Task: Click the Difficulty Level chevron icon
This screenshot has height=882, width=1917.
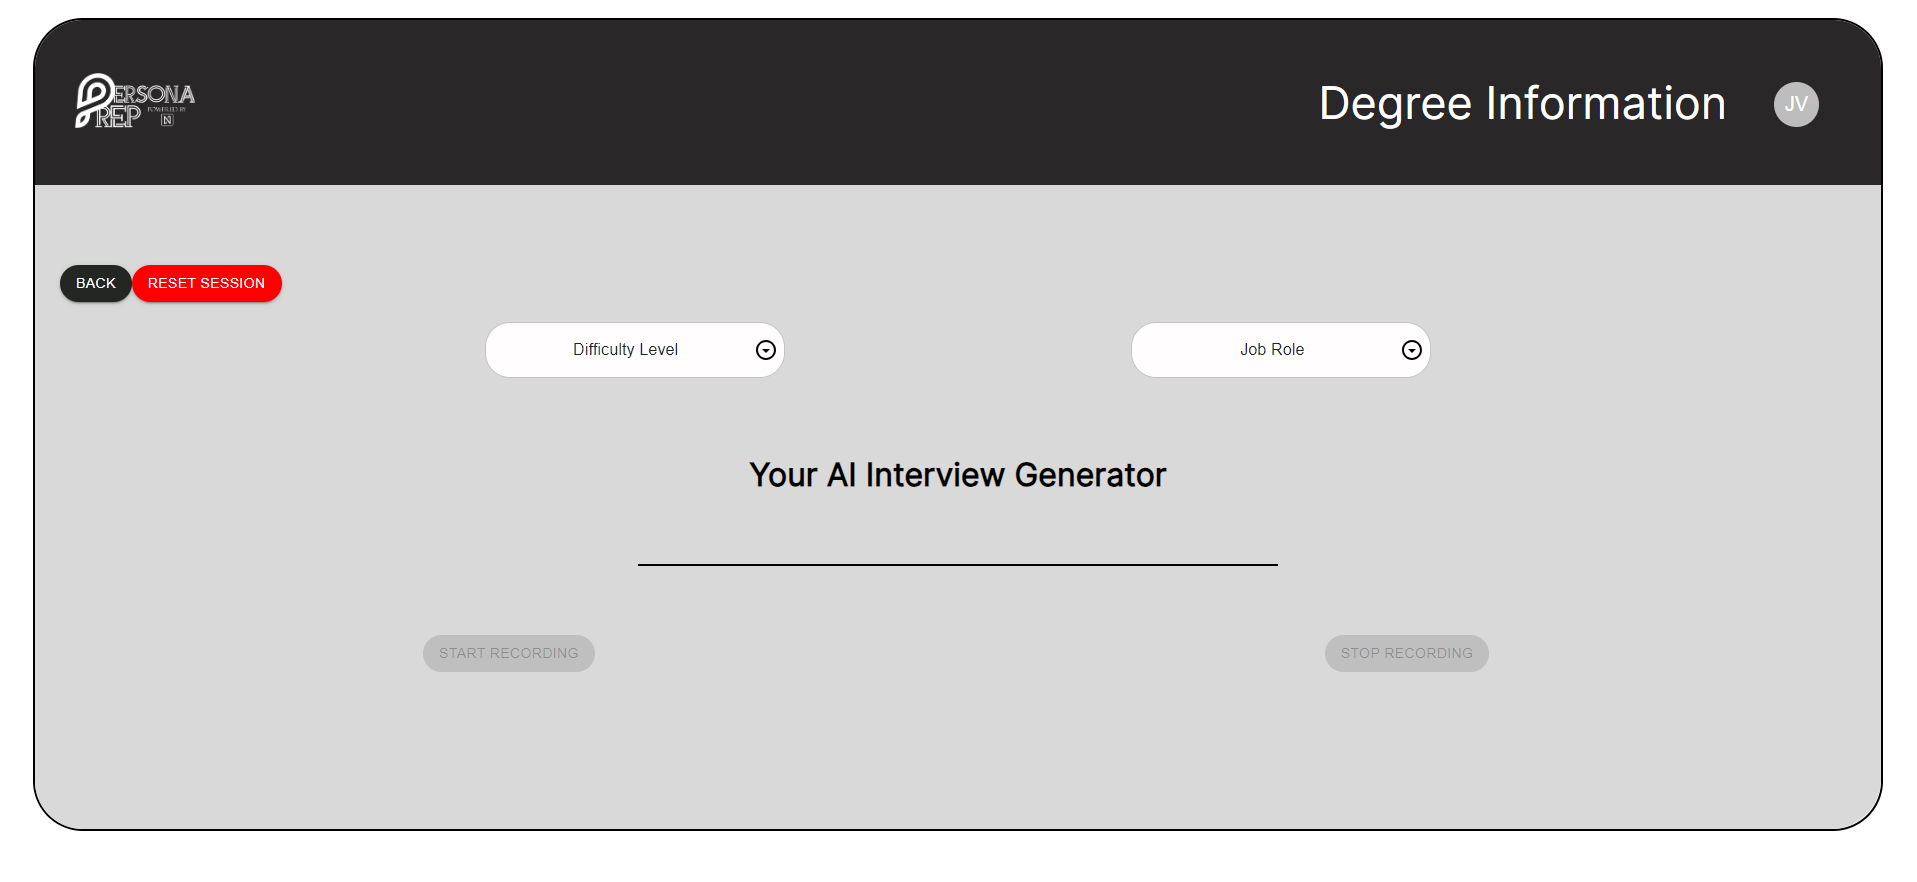Action: [x=765, y=350]
